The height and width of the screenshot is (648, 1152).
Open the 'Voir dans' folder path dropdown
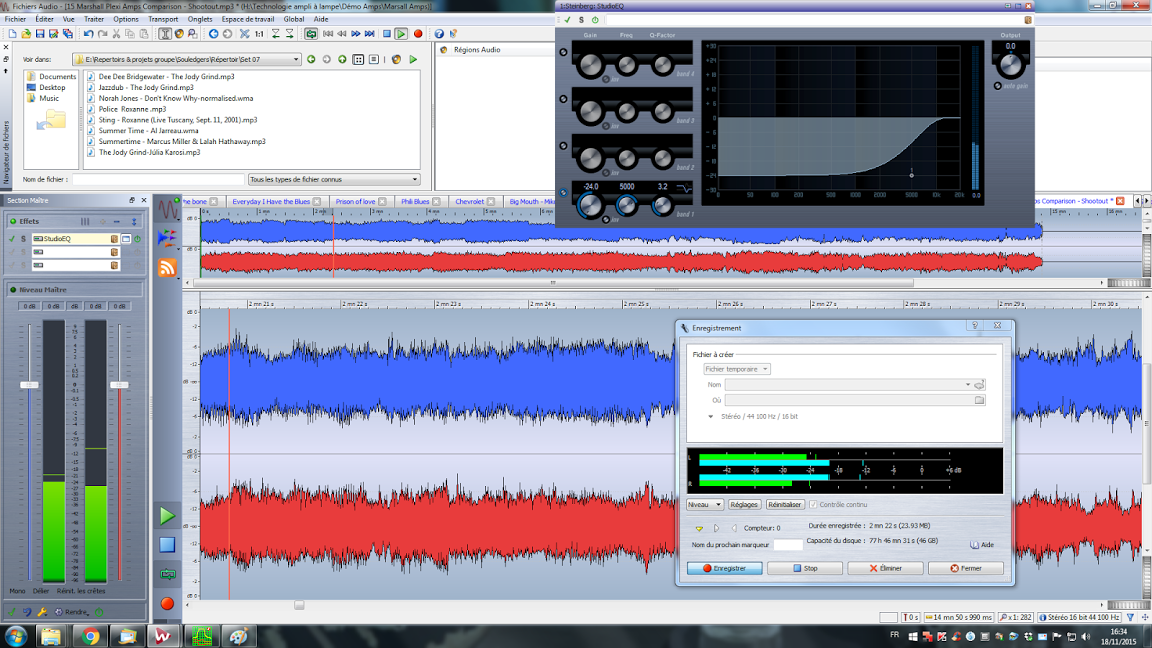click(296, 60)
